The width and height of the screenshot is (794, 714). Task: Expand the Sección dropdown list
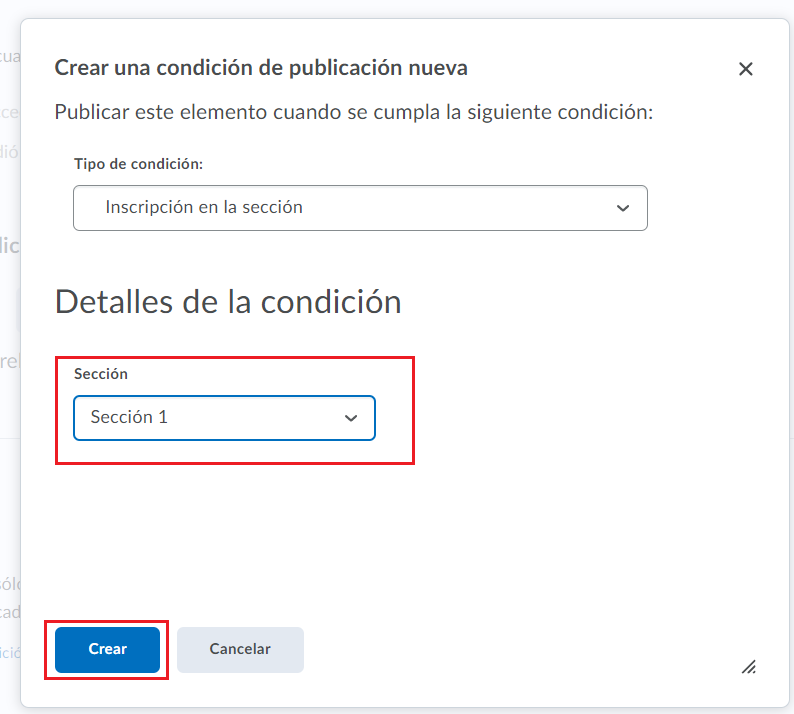pyautogui.click(x=224, y=418)
